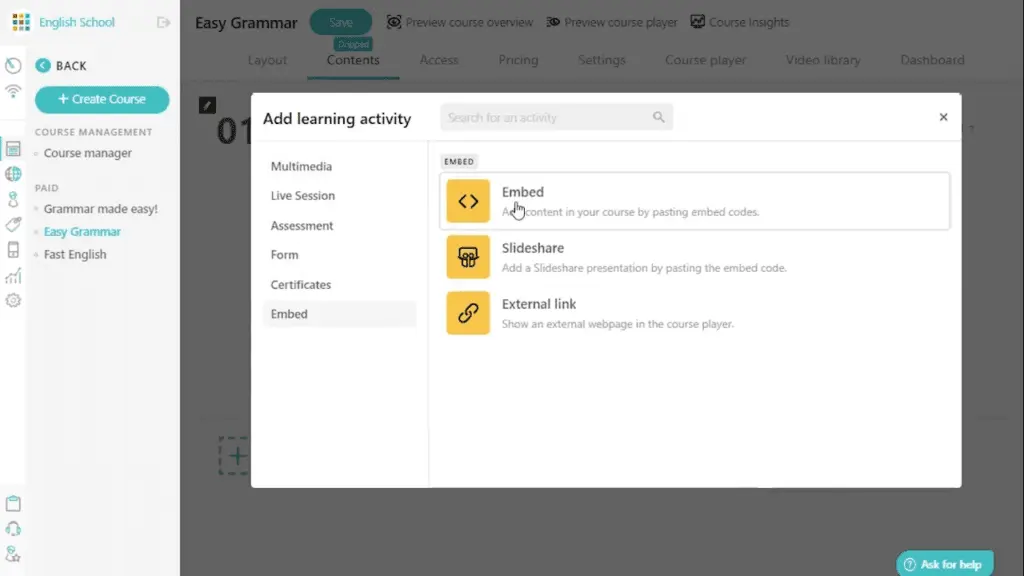Open the Easy Grammar course
Image resolution: width=1024 pixels, height=576 pixels.
coord(82,232)
